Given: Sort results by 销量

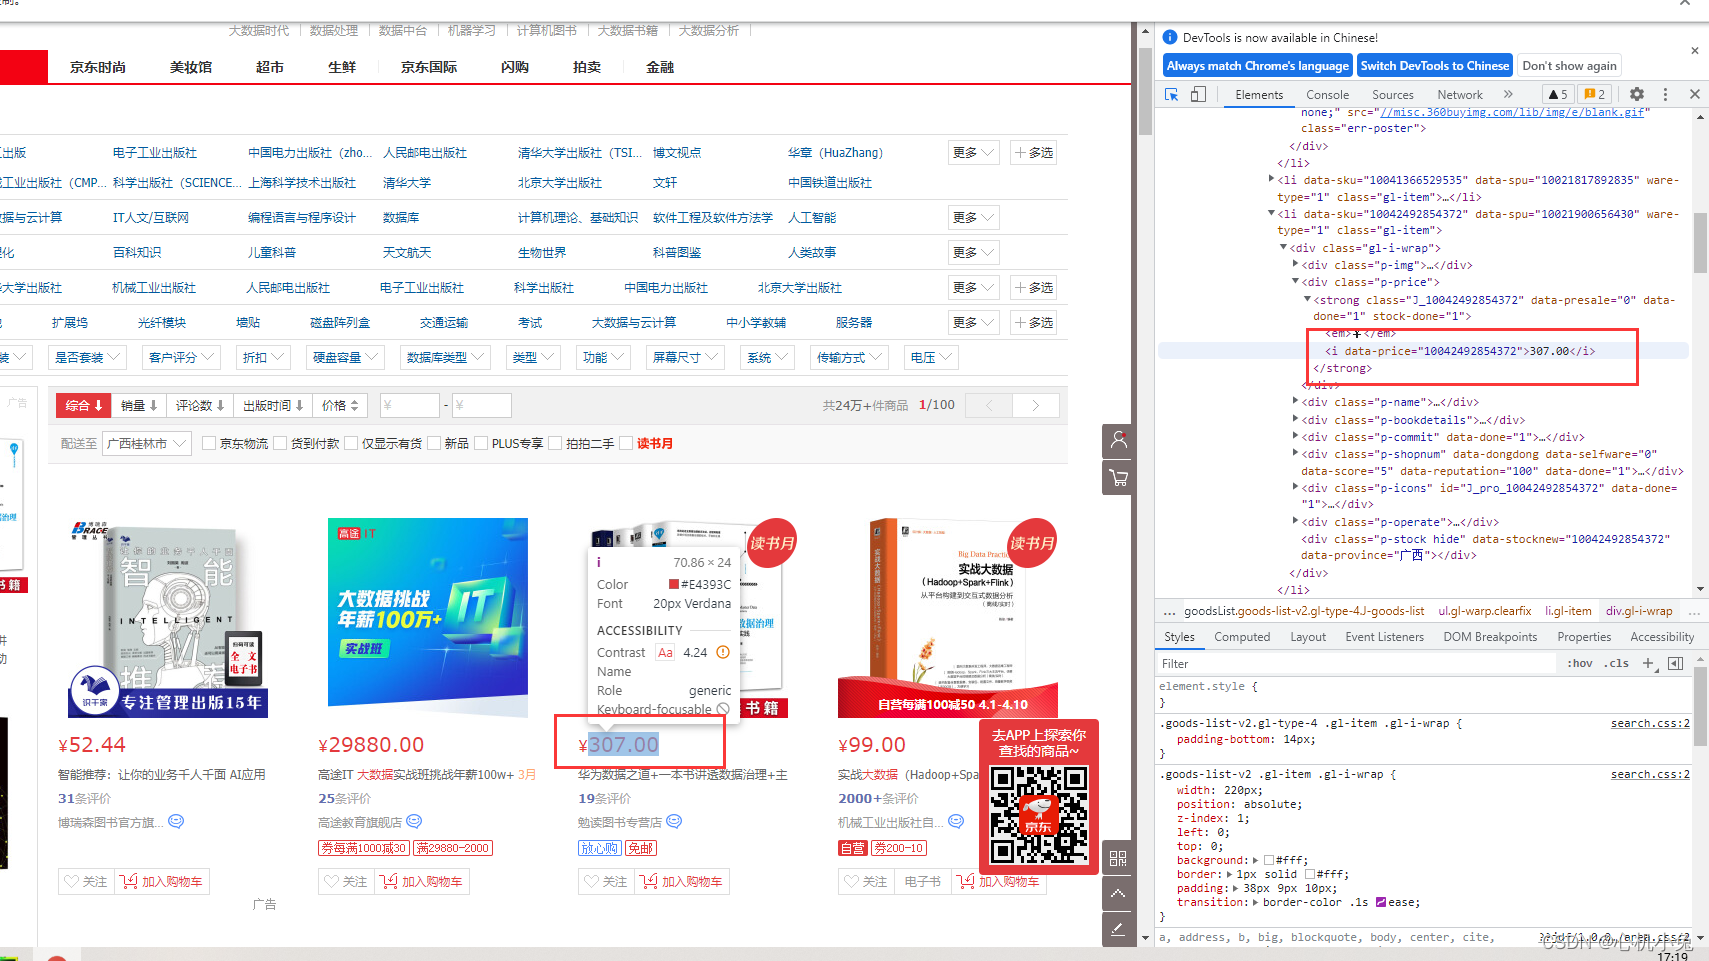Looking at the screenshot, I should coord(139,405).
